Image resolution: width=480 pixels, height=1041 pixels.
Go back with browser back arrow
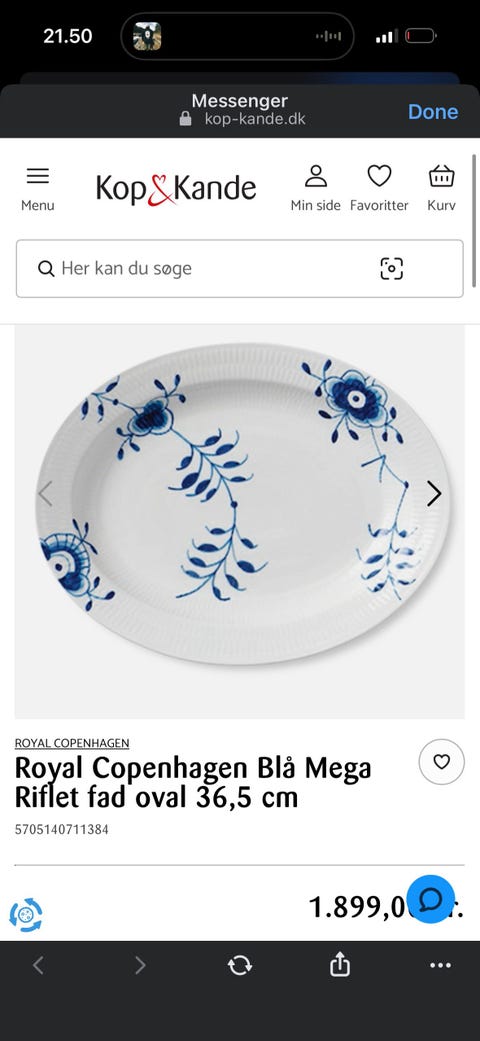(39, 965)
